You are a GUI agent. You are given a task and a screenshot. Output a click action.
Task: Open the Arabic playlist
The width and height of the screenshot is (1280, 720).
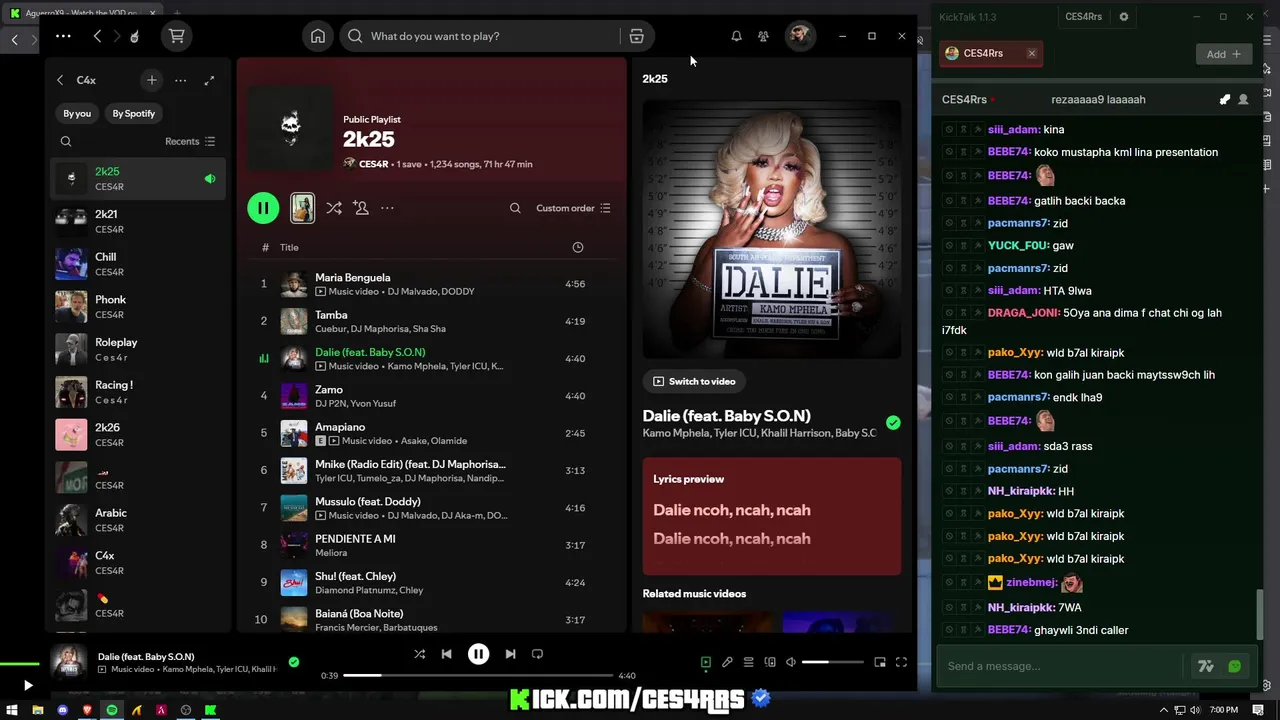pos(139,520)
